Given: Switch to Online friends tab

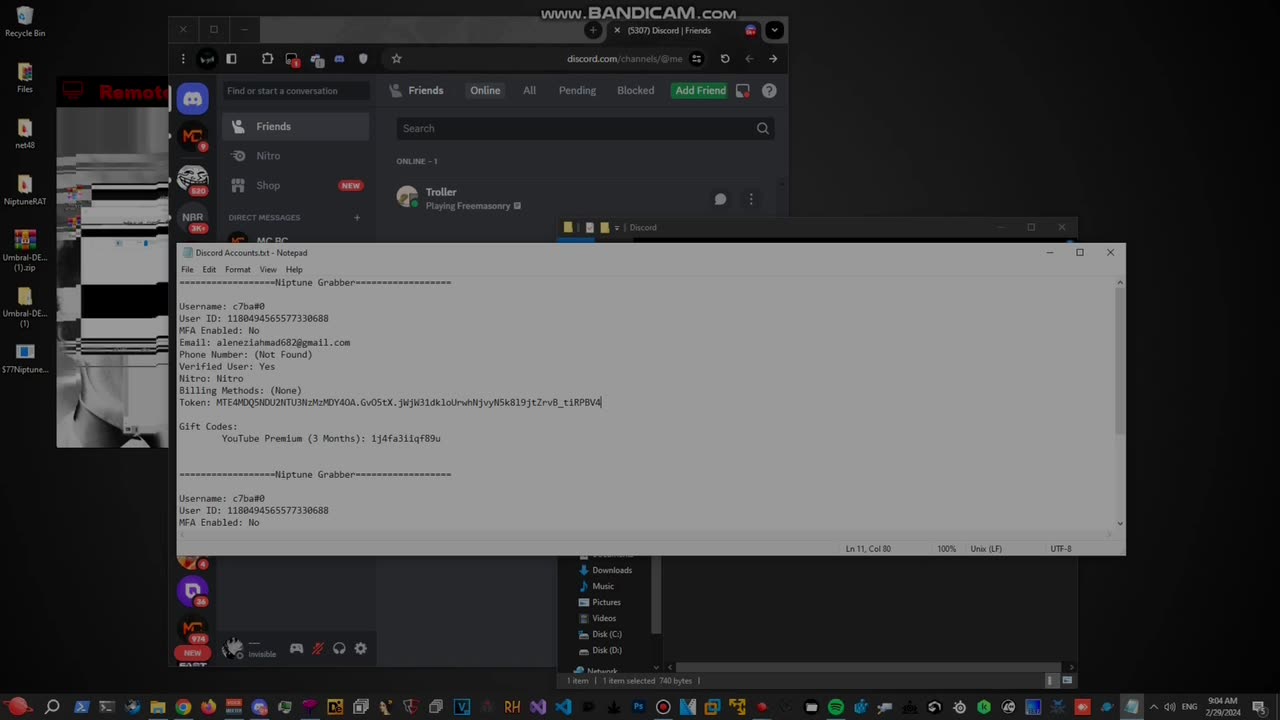Looking at the screenshot, I should tap(485, 90).
